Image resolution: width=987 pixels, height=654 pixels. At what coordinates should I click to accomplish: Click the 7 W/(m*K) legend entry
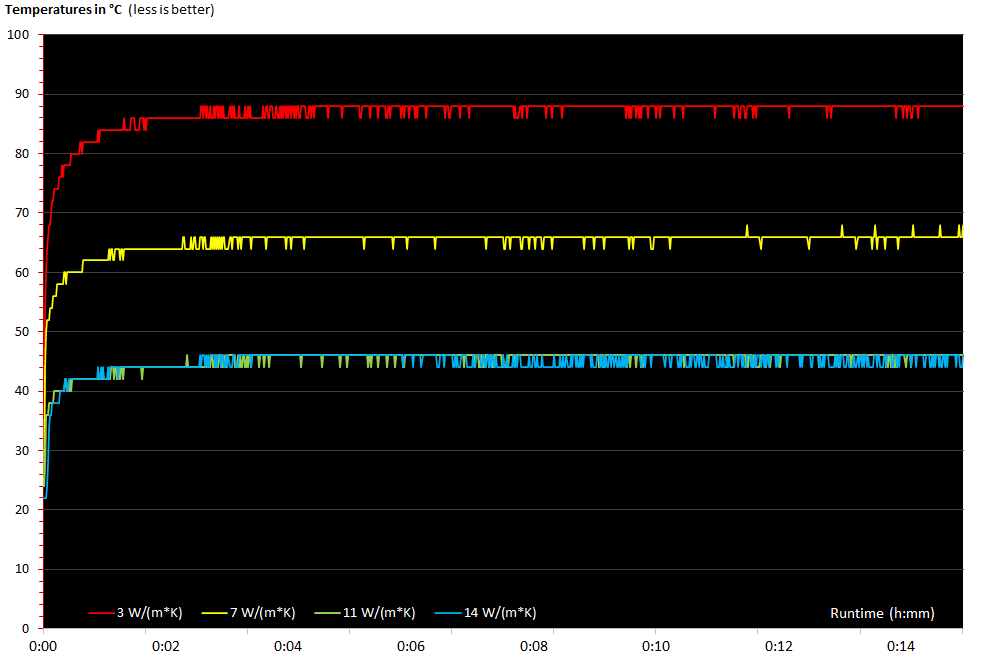click(248, 612)
